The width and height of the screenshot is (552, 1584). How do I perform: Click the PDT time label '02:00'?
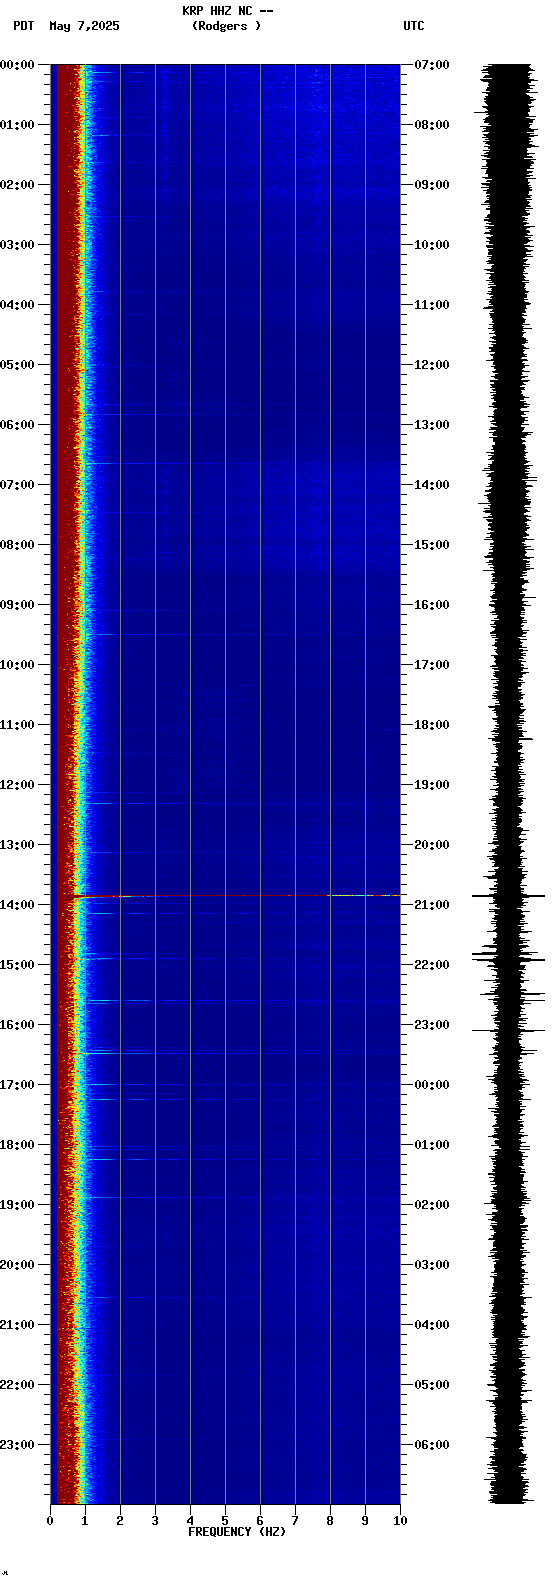(17, 185)
